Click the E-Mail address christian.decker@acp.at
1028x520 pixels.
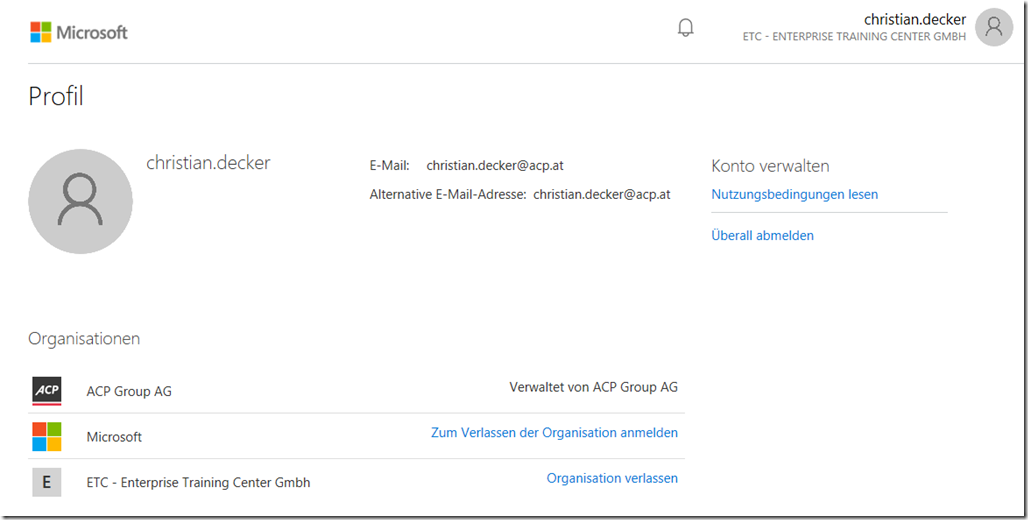(x=495, y=166)
